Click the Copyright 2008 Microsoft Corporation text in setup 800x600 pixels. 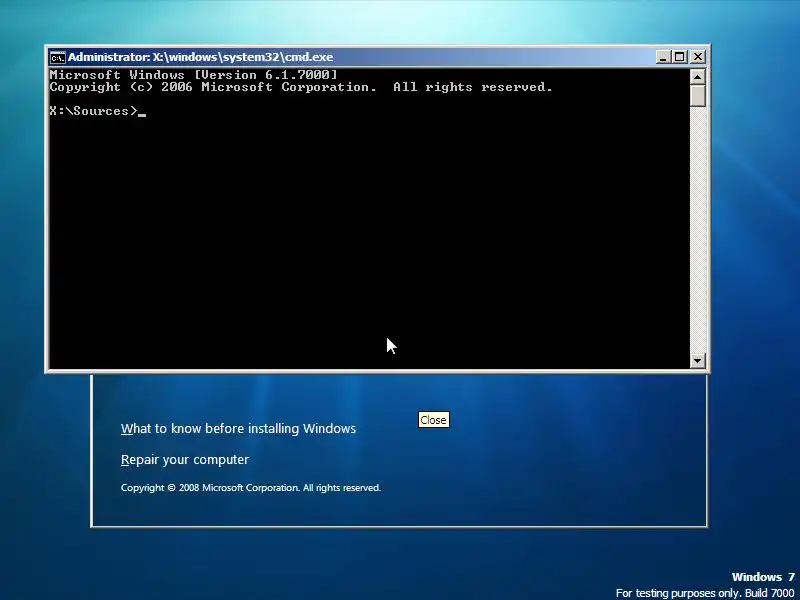point(251,488)
